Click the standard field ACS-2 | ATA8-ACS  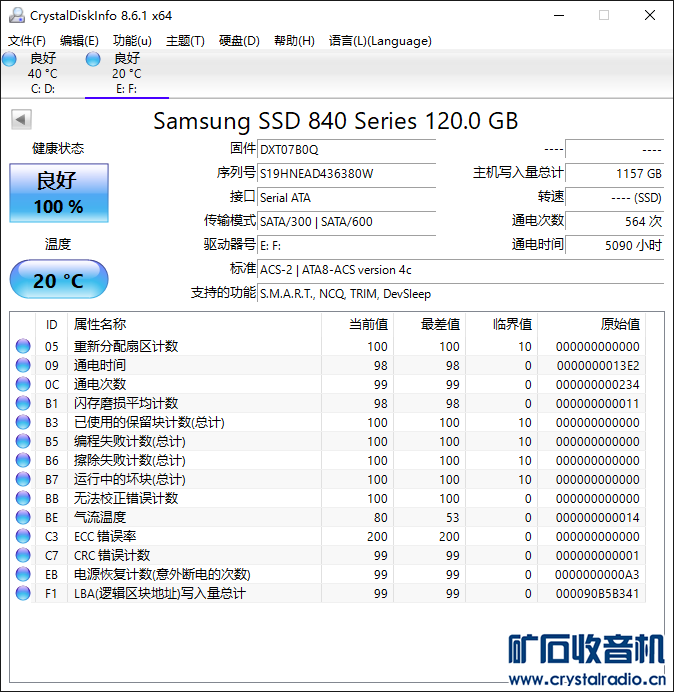pos(460,269)
